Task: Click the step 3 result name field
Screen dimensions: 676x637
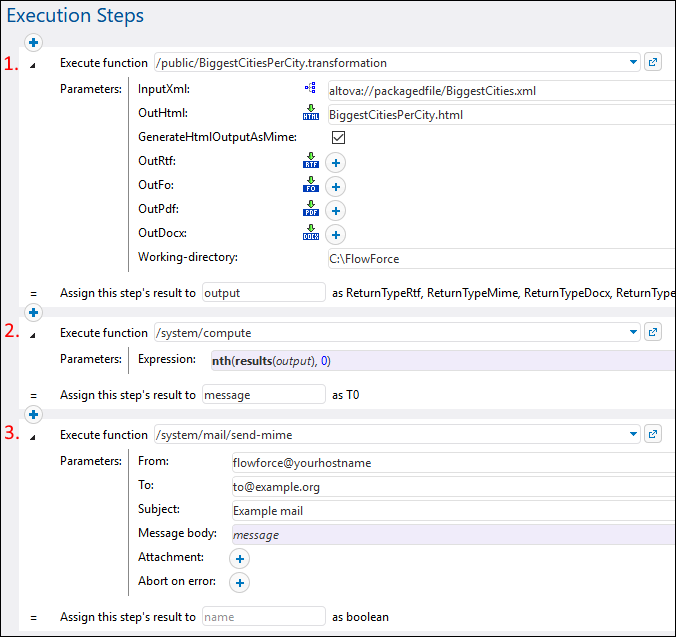Action: pos(263,617)
